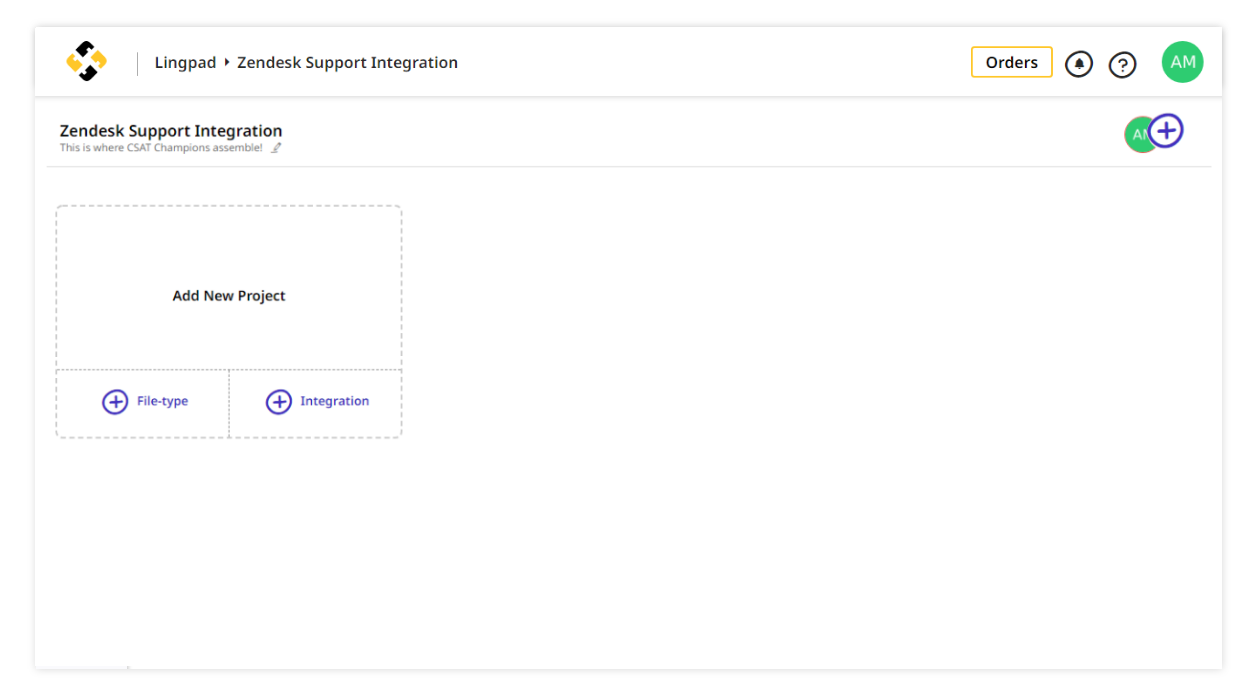Select Zendesk Support Integration breadcrumb
Viewport: 1257px width, 696px height.
pyautogui.click(x=347, y=62)
